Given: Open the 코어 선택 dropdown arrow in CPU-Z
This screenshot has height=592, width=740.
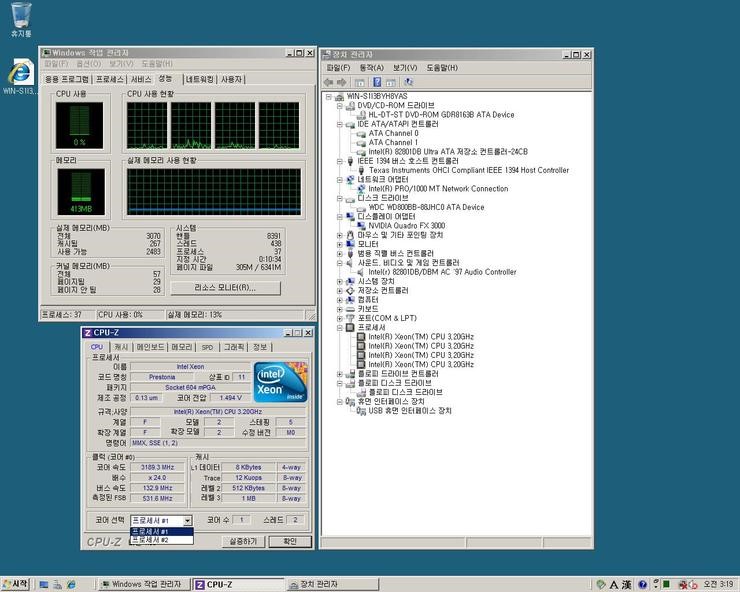Looking at the screenshot, I should pyautogui.click(x=187, y=520).
